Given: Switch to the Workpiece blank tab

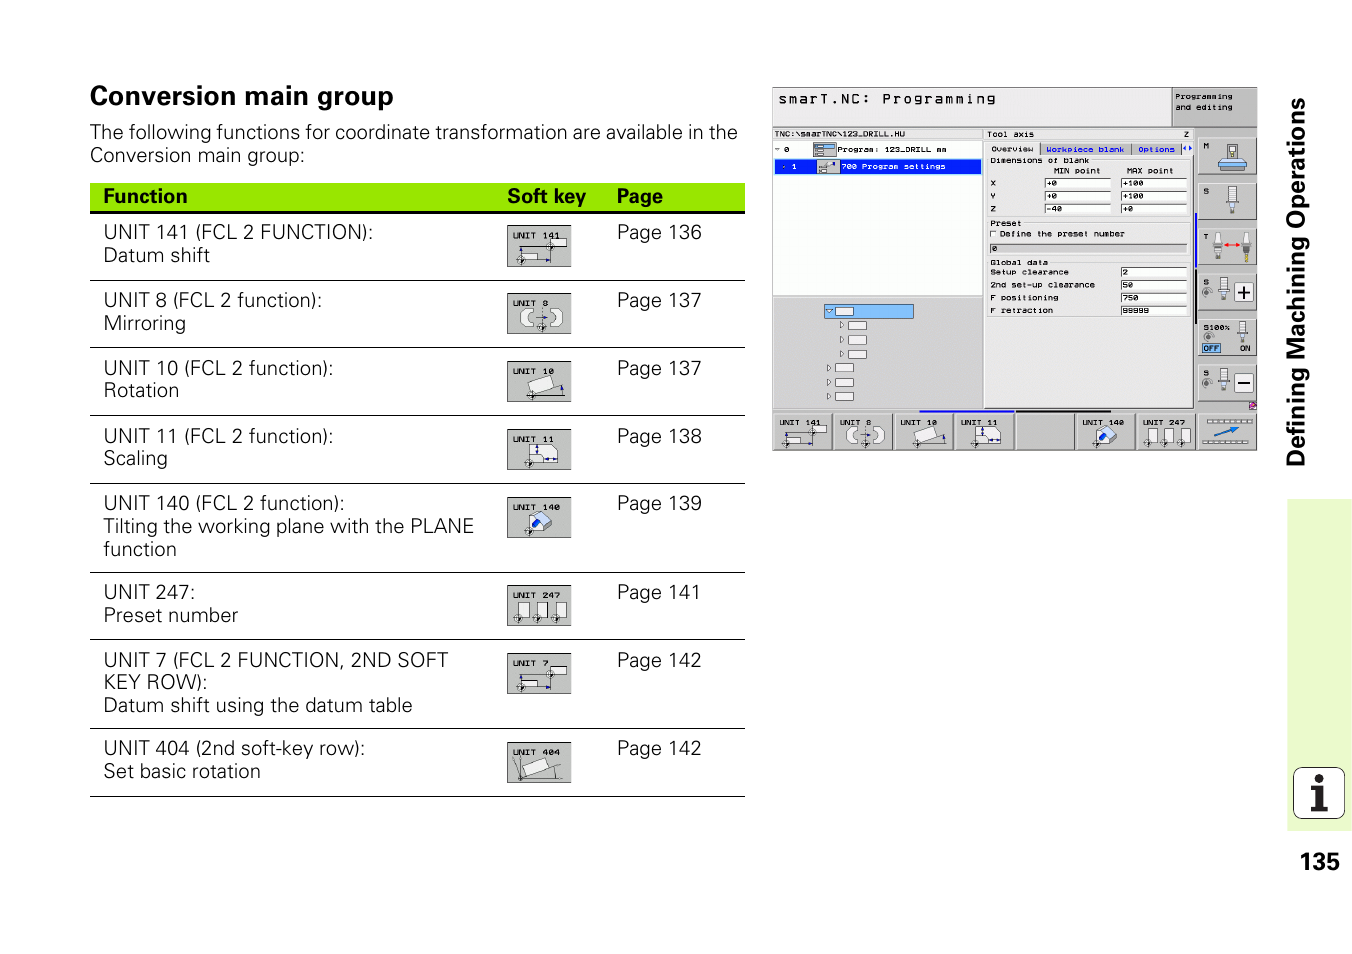Looking at the screenshot, I should coord(1085,149).
